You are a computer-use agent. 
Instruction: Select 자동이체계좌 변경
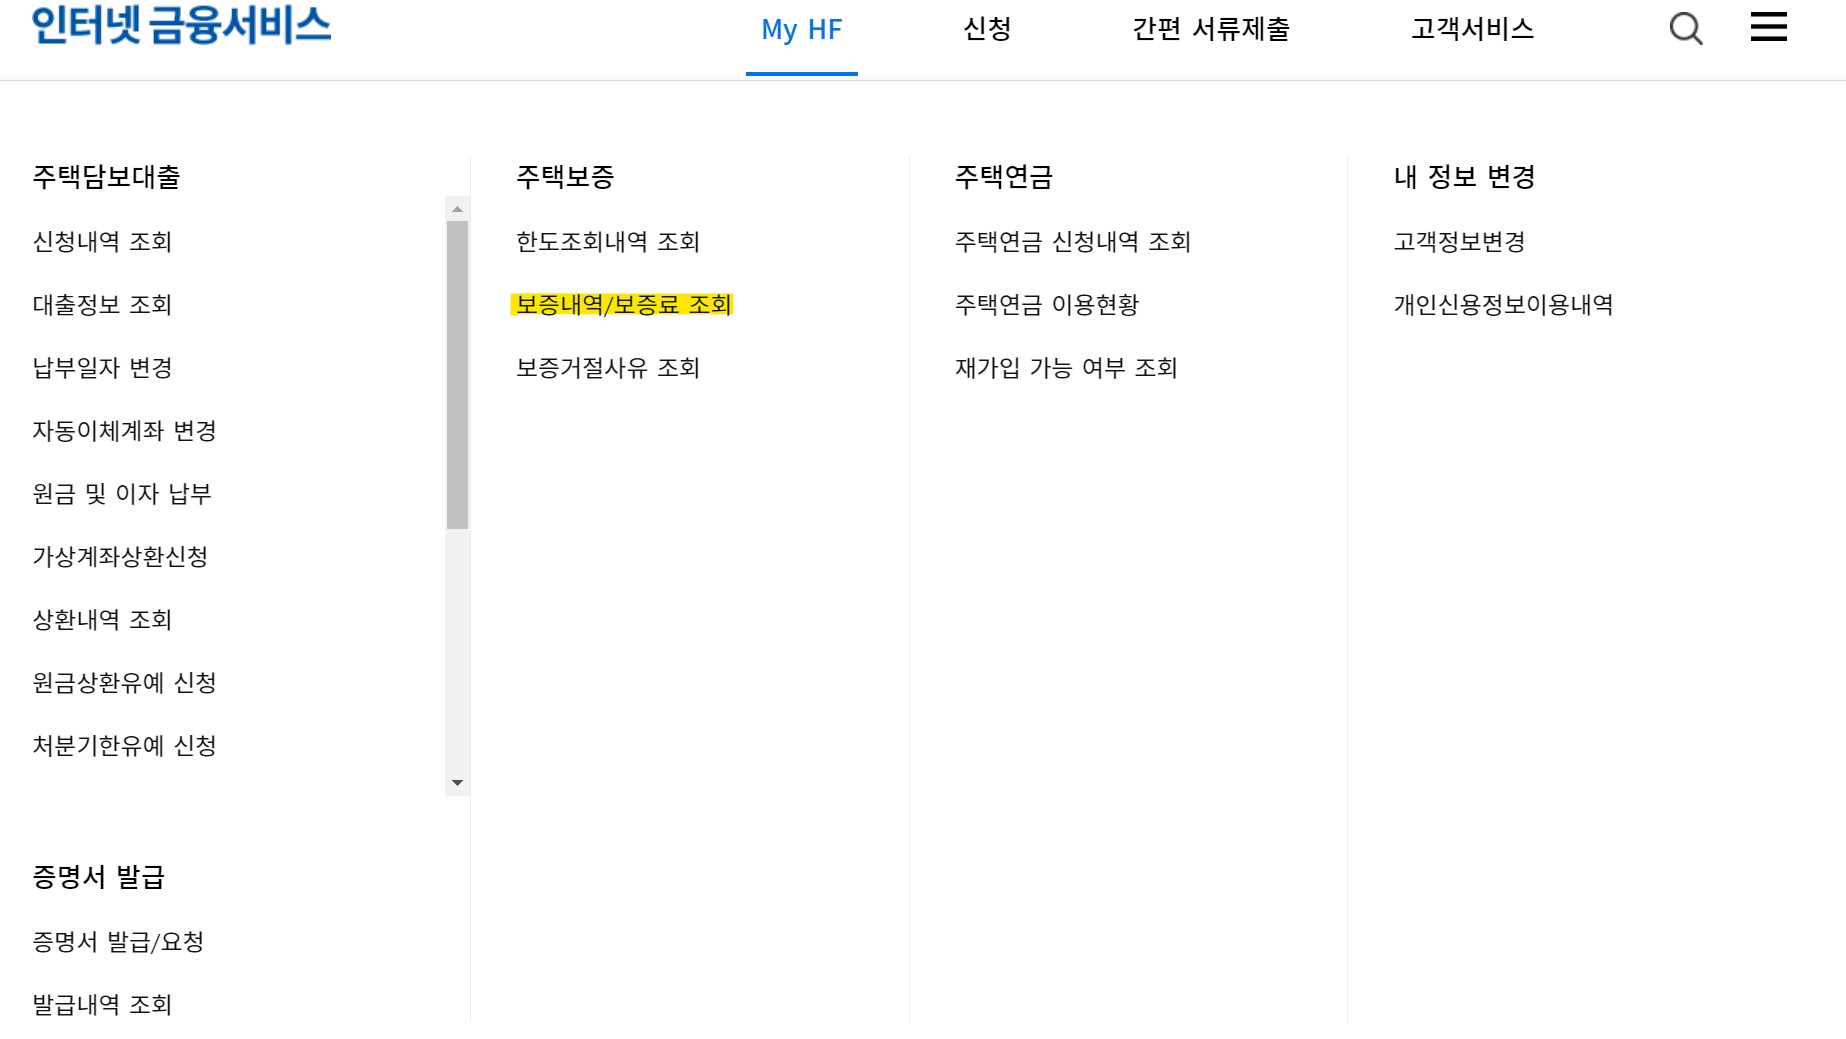126,432
